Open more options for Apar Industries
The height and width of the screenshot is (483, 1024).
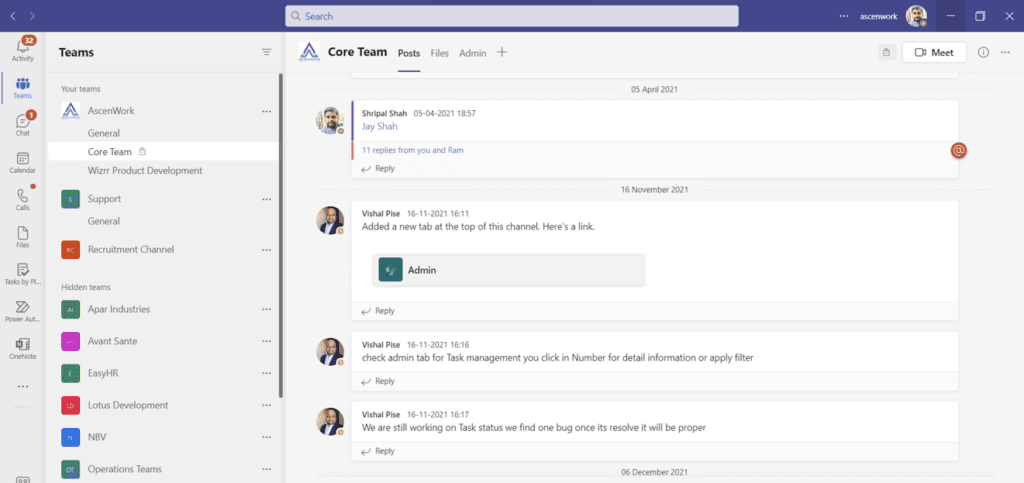(x=266, y=309)
